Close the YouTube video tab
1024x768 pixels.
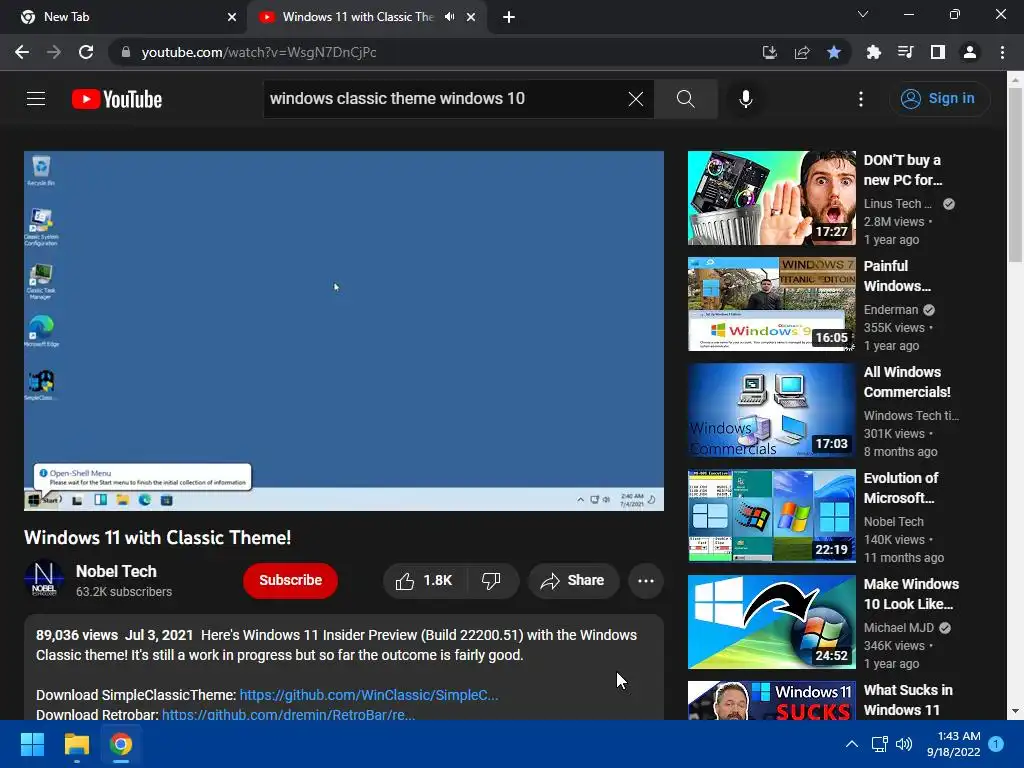pyautogui.click(x=471, y=17)
